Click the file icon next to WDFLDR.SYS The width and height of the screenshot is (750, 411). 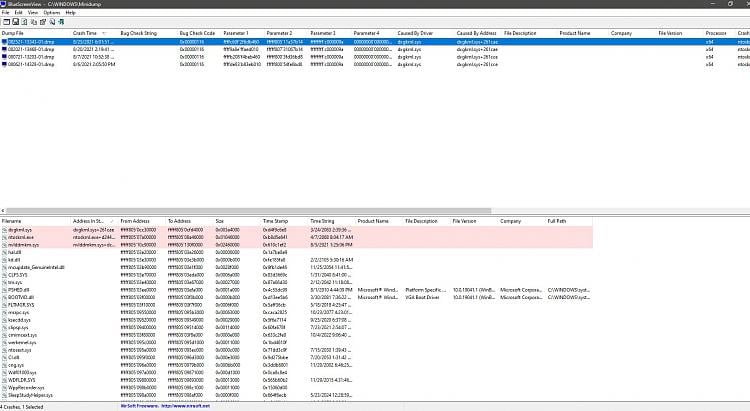tap(4, 380)
